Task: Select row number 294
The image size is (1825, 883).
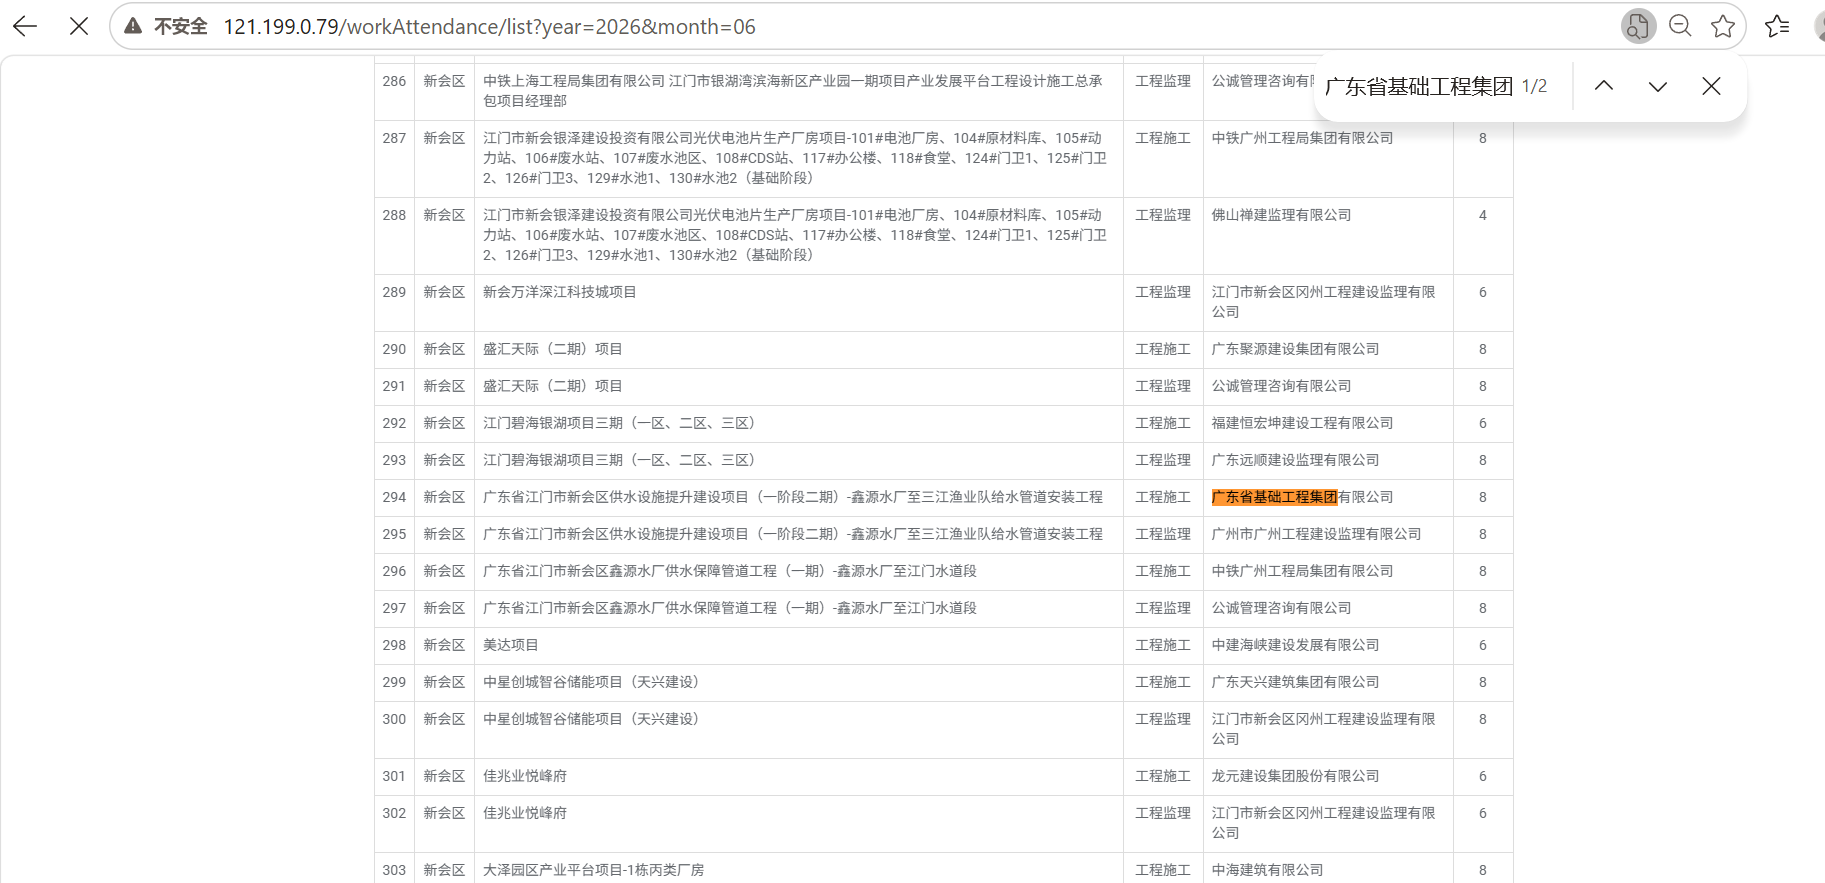Action: [x=394, y=497]
